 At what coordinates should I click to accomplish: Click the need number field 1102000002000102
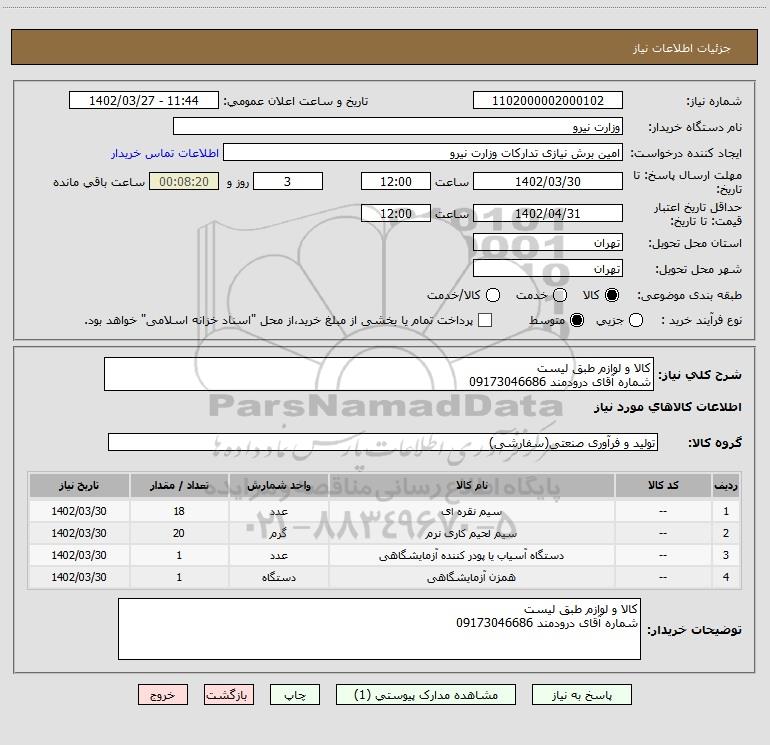548,100
